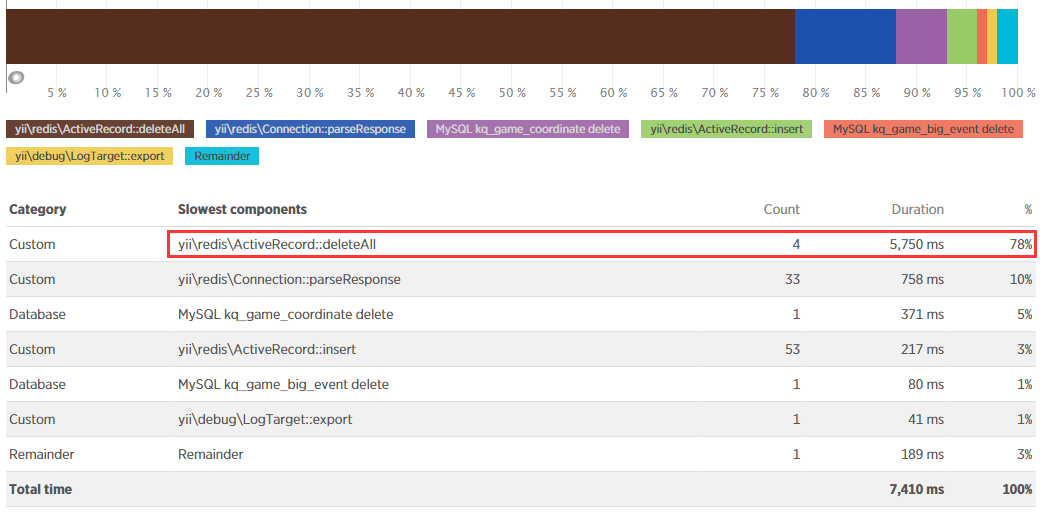
Task: Click the blue parseResponse segment of the bar
Action: click(845, 37)
